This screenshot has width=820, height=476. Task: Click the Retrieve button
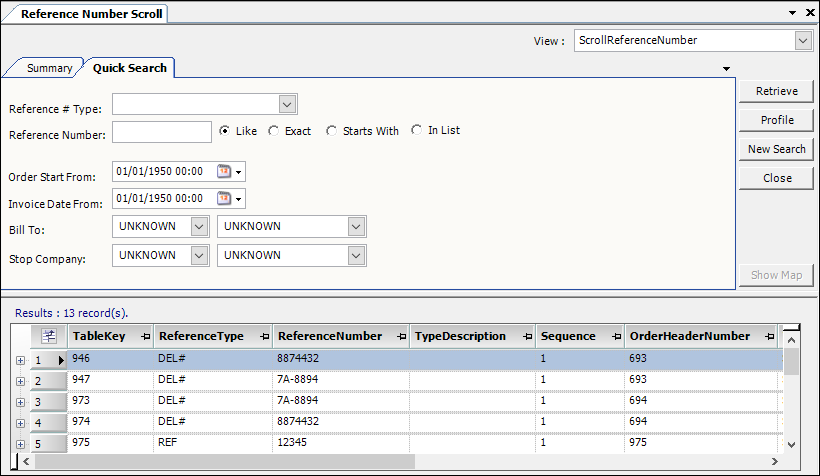(776, 91)
